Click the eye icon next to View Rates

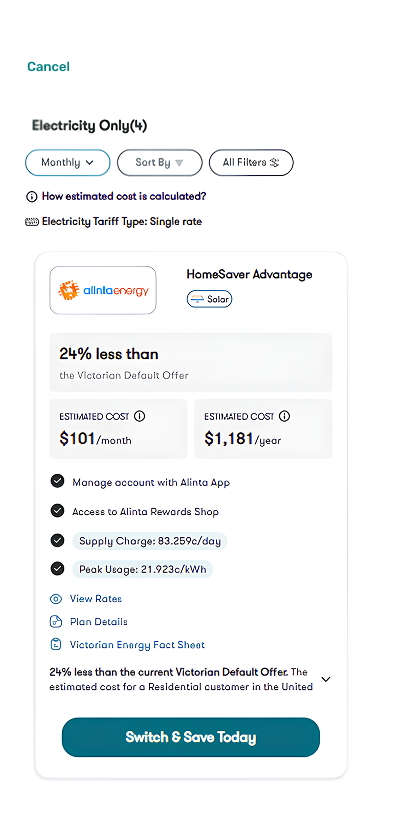(56, 599)
